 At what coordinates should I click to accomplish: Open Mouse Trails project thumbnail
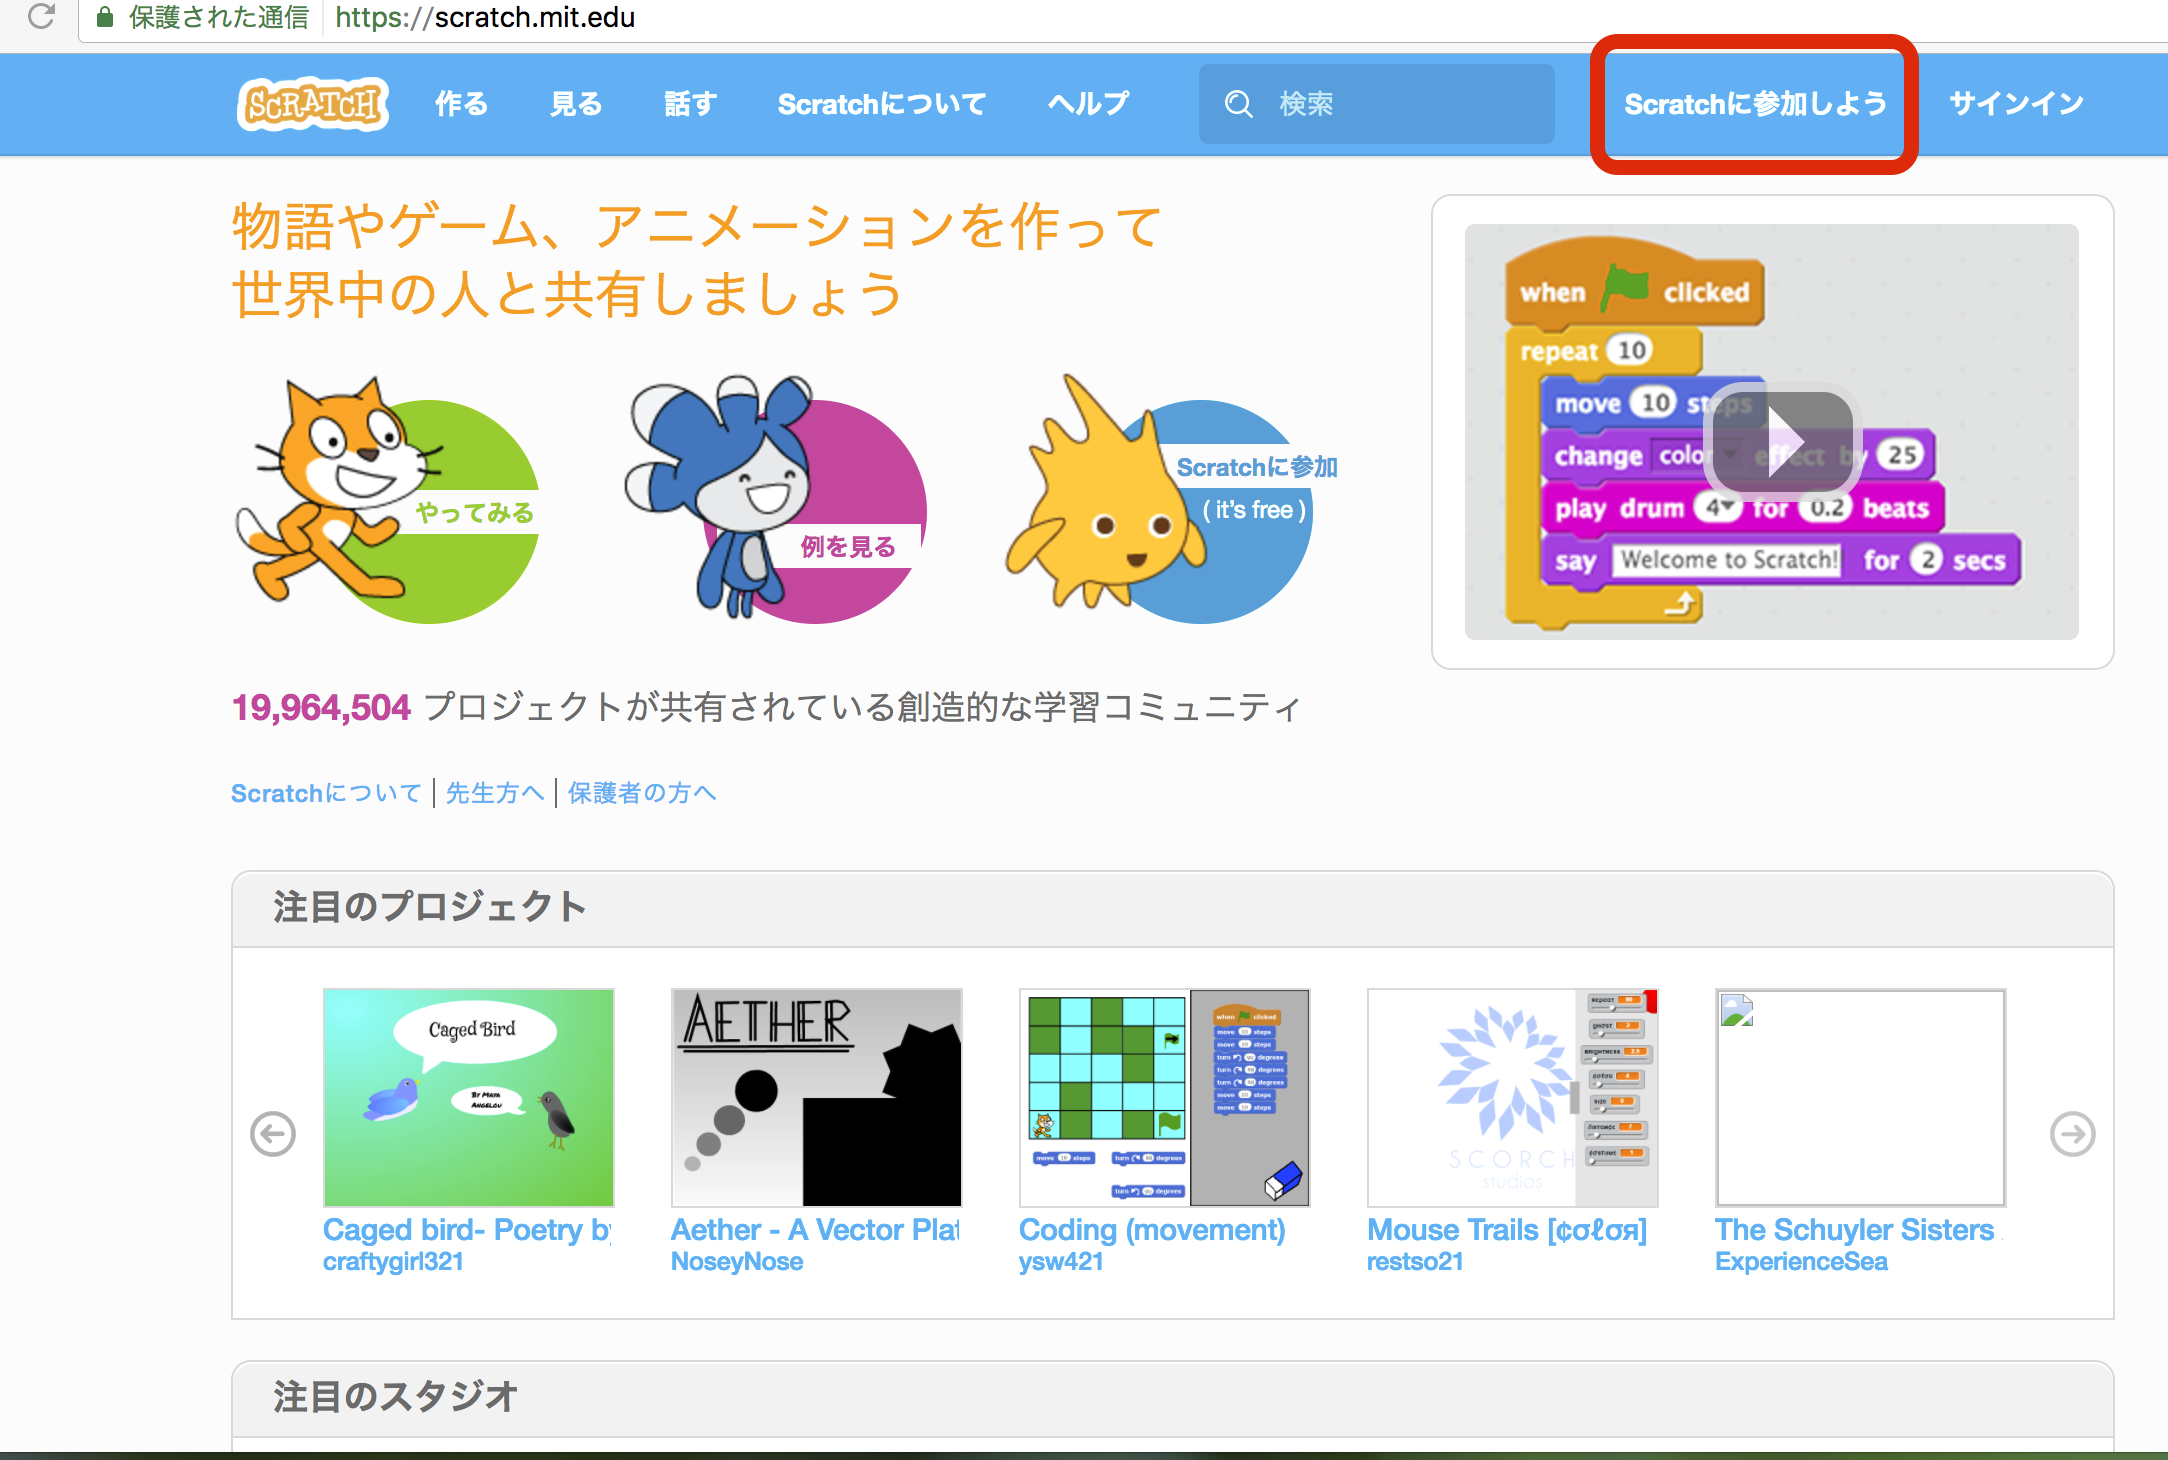click(x=1513, y=1098)
